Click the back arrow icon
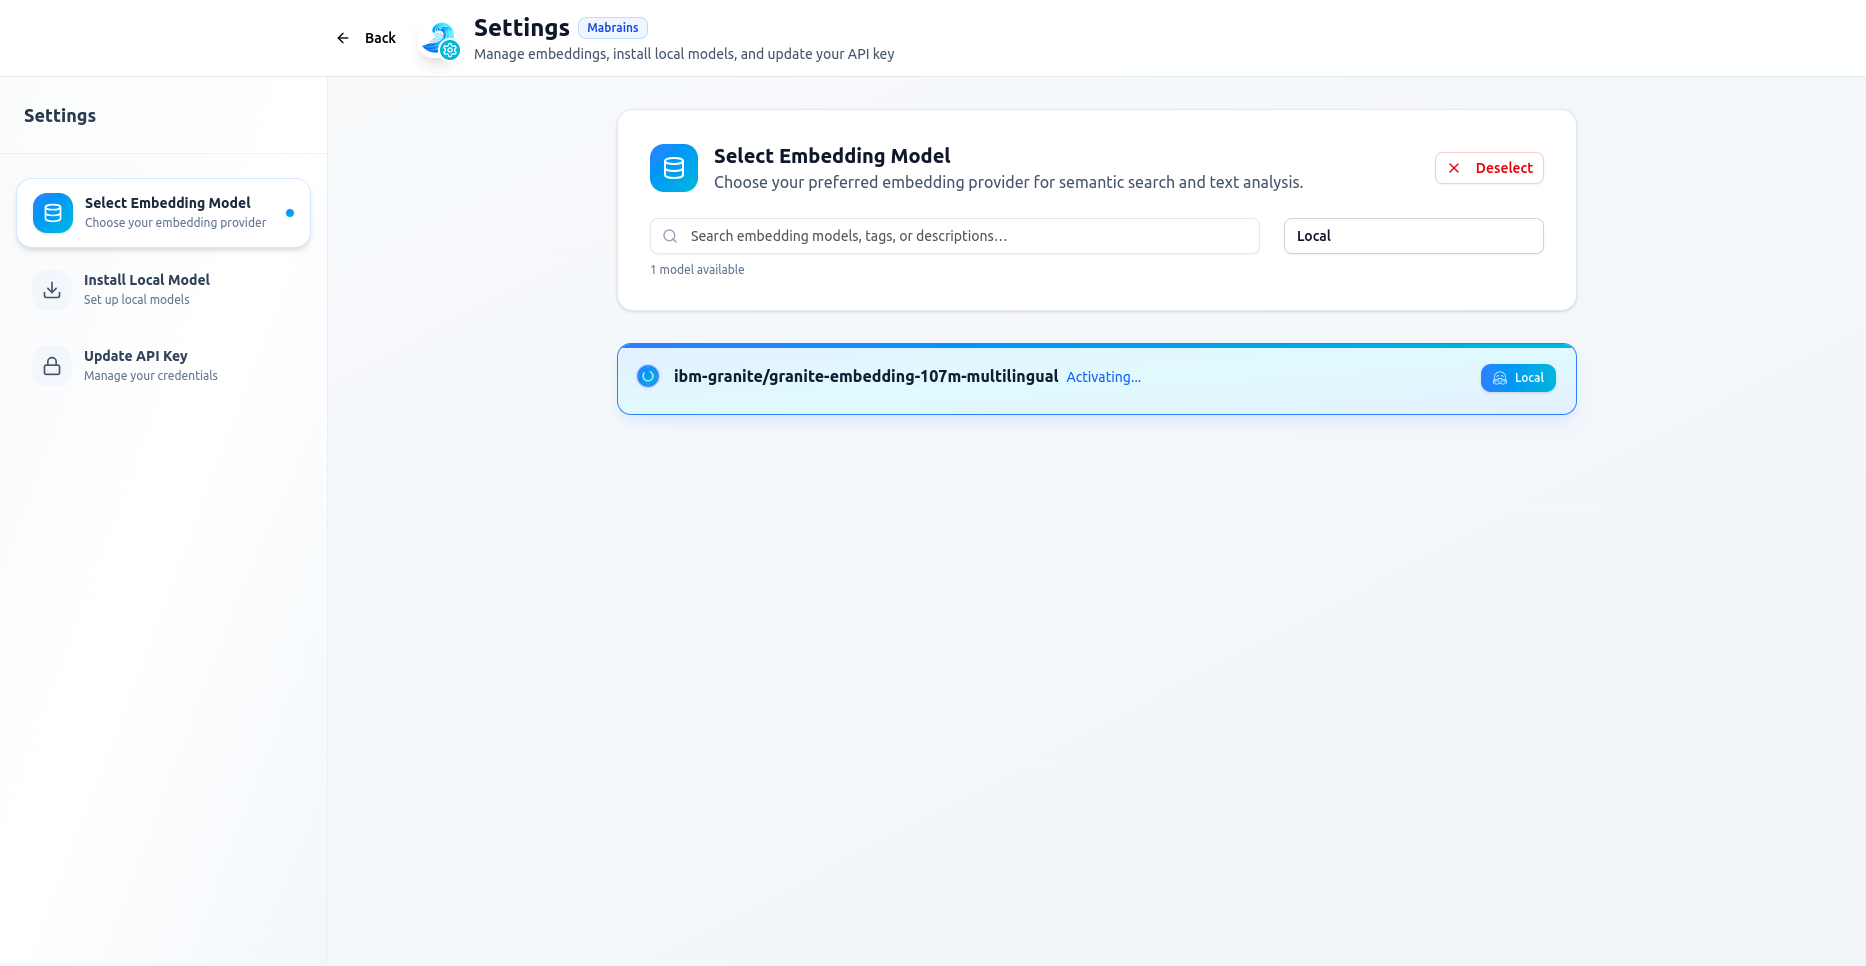 pyautogui.click(x=343, y=38)
